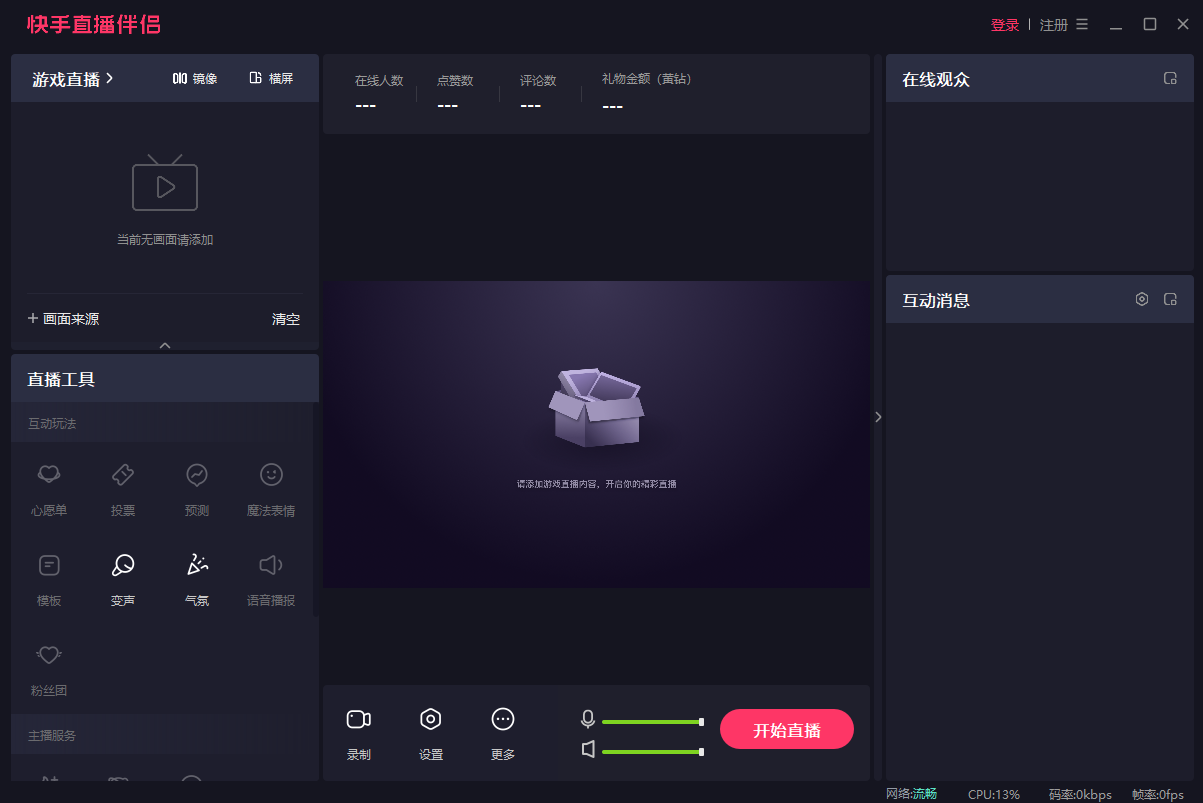The height and width of the screenshot is (803, 1203).
Task: Open the 气氛 atmosphere sound tool
Action: pyautogui.click(x=196, y=578)
